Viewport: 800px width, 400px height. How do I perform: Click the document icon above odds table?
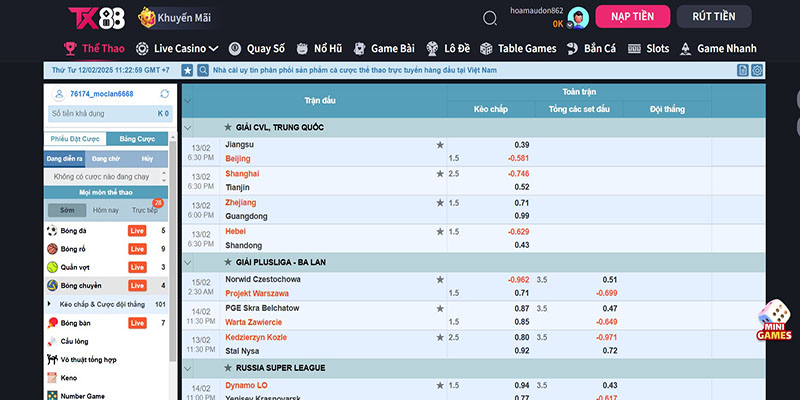[x=742, y=70]
